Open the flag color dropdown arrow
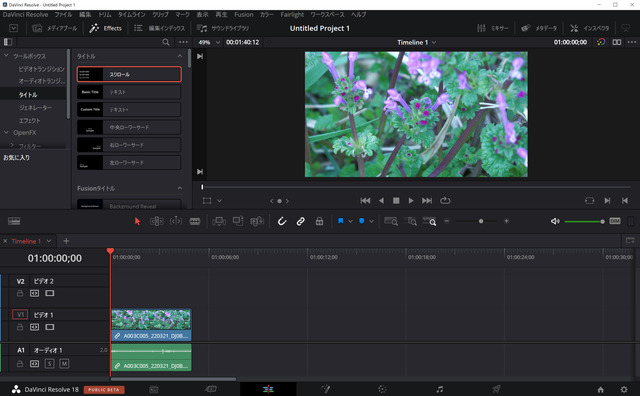 350,221
